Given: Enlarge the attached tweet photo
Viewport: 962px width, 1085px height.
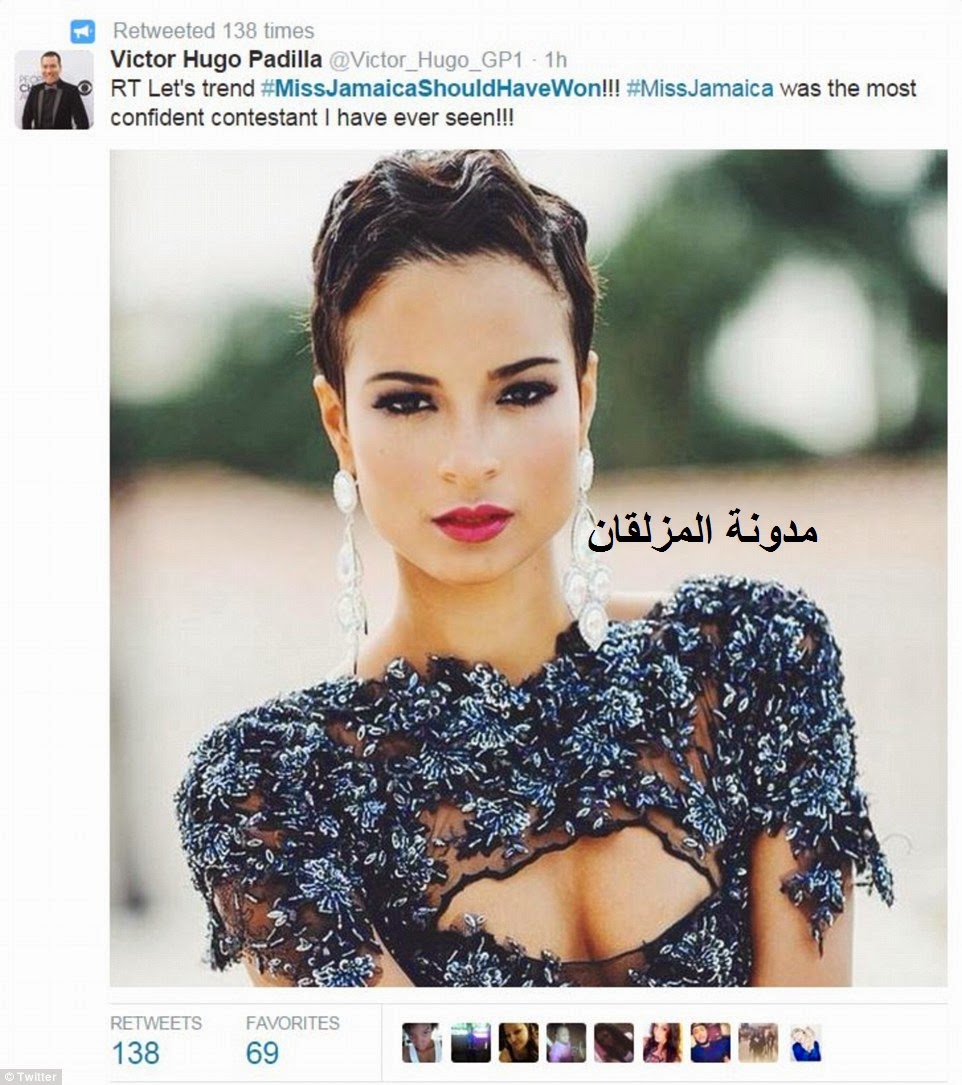Looking at the screenshot, I should tap(529, 568).
